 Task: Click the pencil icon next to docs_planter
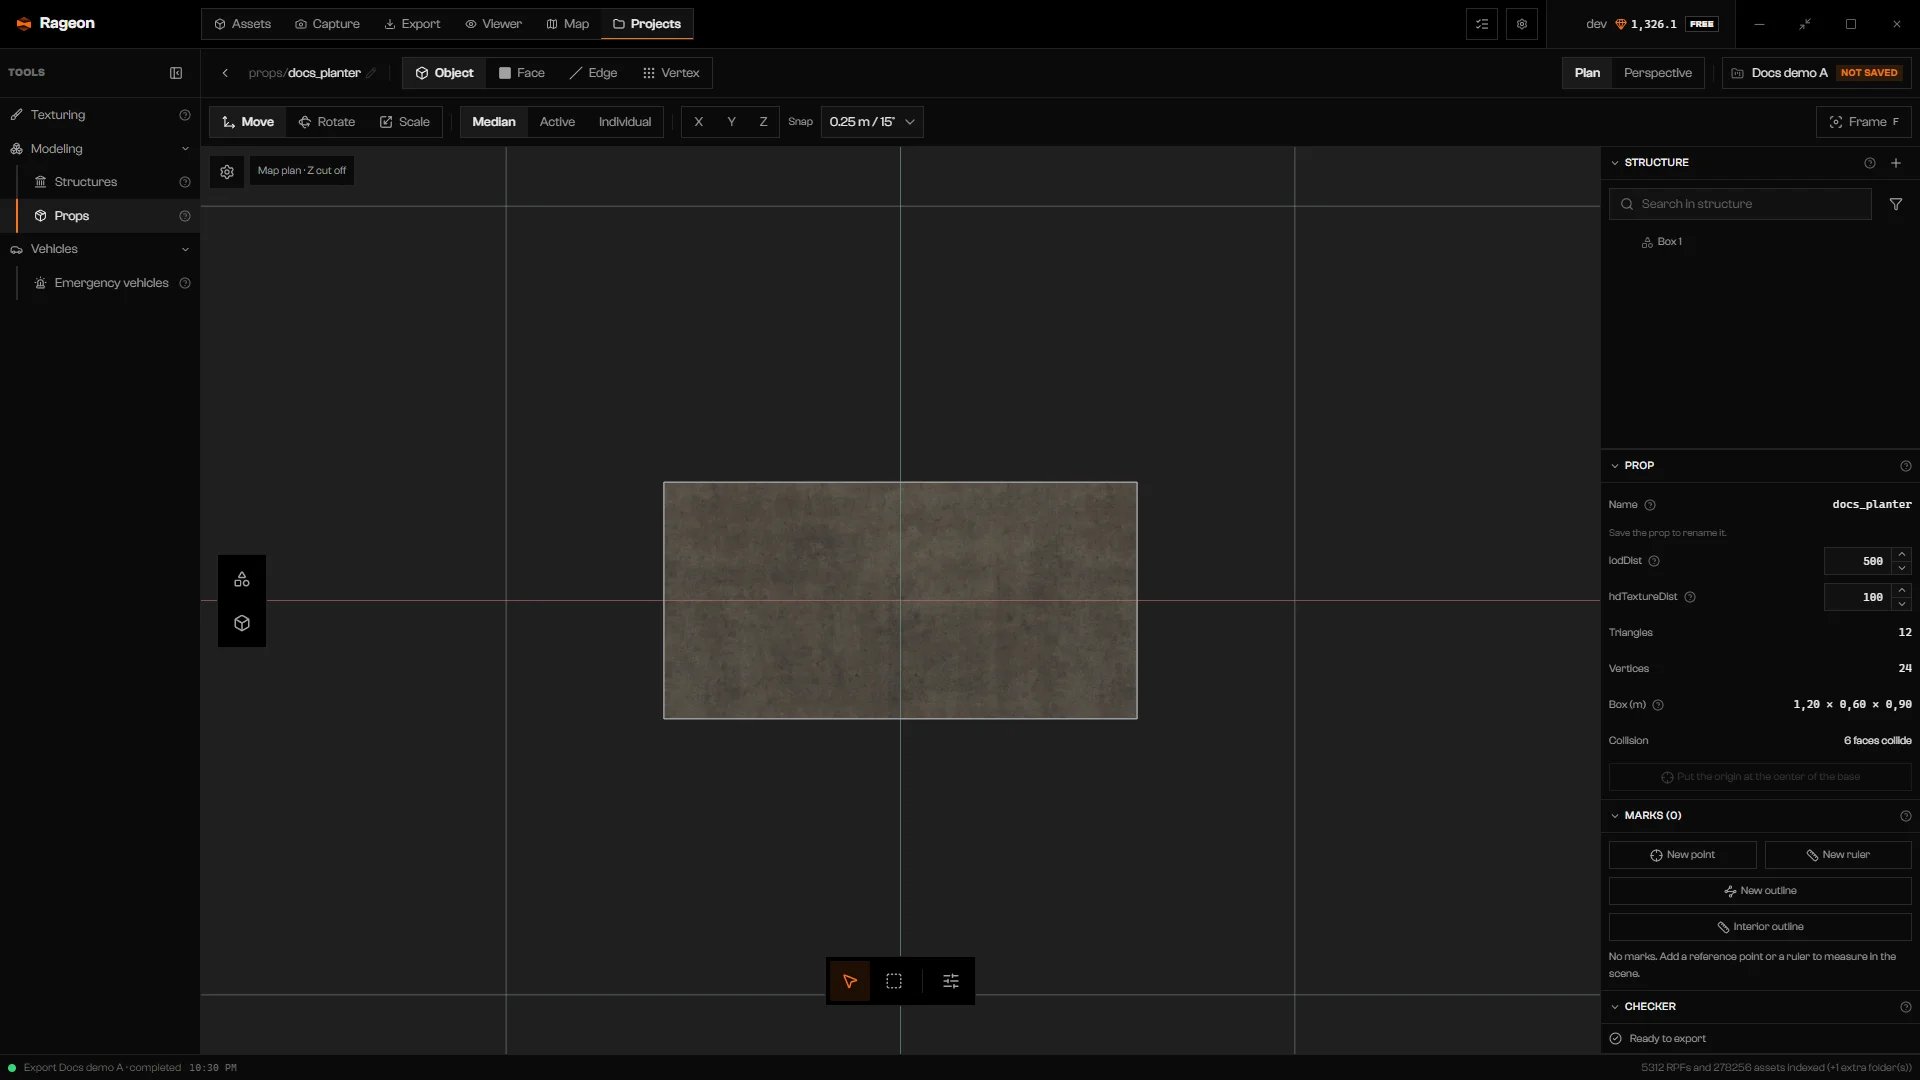(371, 73)
